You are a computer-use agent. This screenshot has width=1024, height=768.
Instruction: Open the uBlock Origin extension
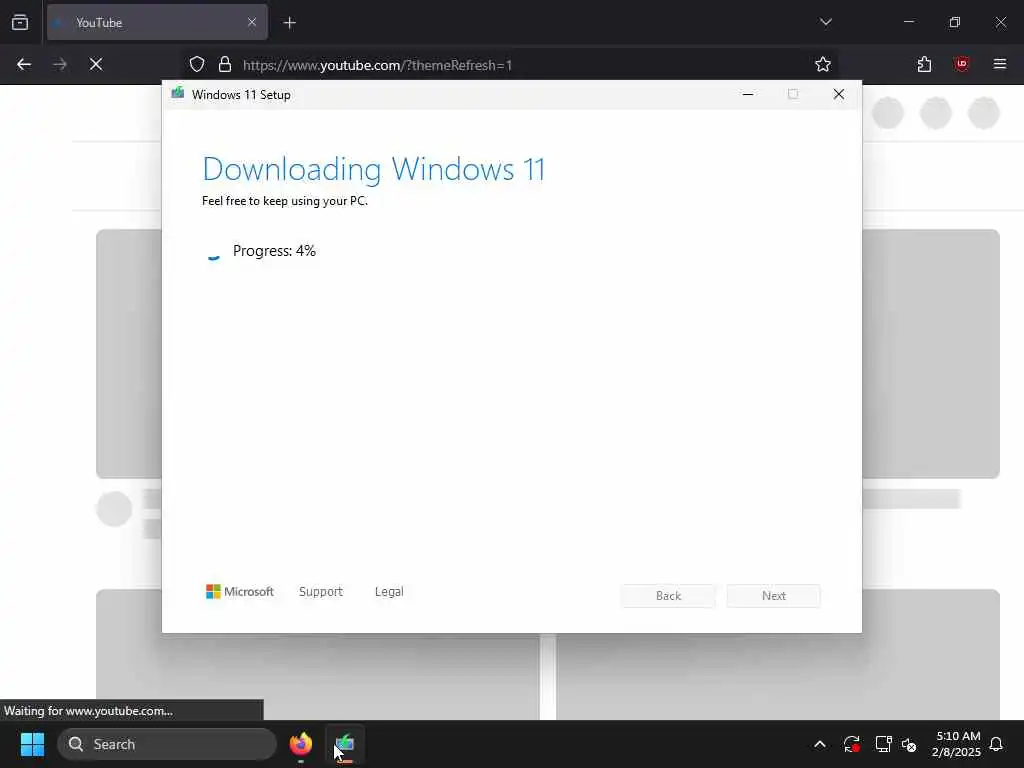pos(962,65)
